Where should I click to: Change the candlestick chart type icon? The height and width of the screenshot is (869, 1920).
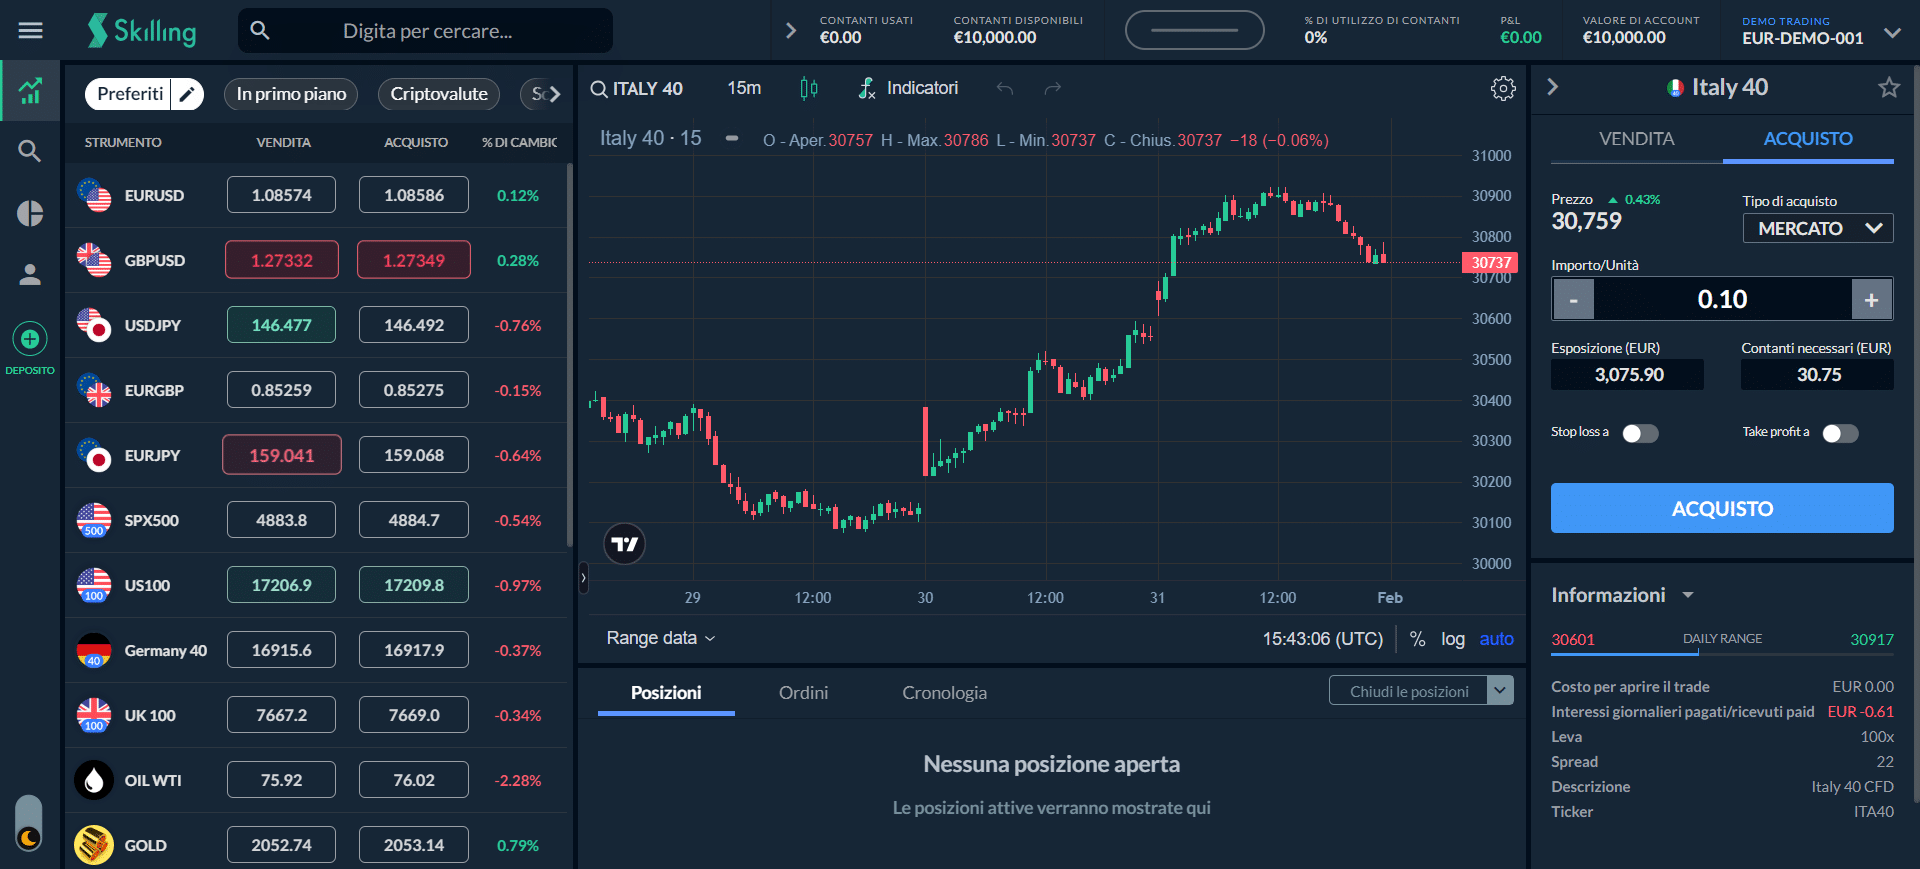pos(809,89)
